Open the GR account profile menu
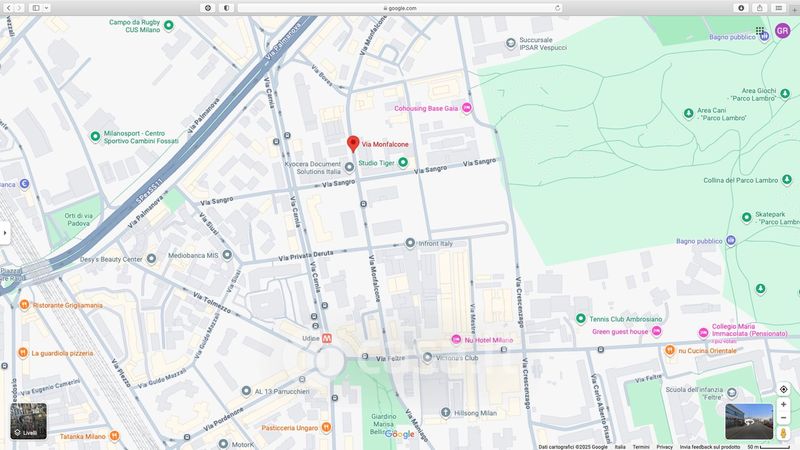The height and width of the screenshot is (450, 800). (x=782, y=31)
